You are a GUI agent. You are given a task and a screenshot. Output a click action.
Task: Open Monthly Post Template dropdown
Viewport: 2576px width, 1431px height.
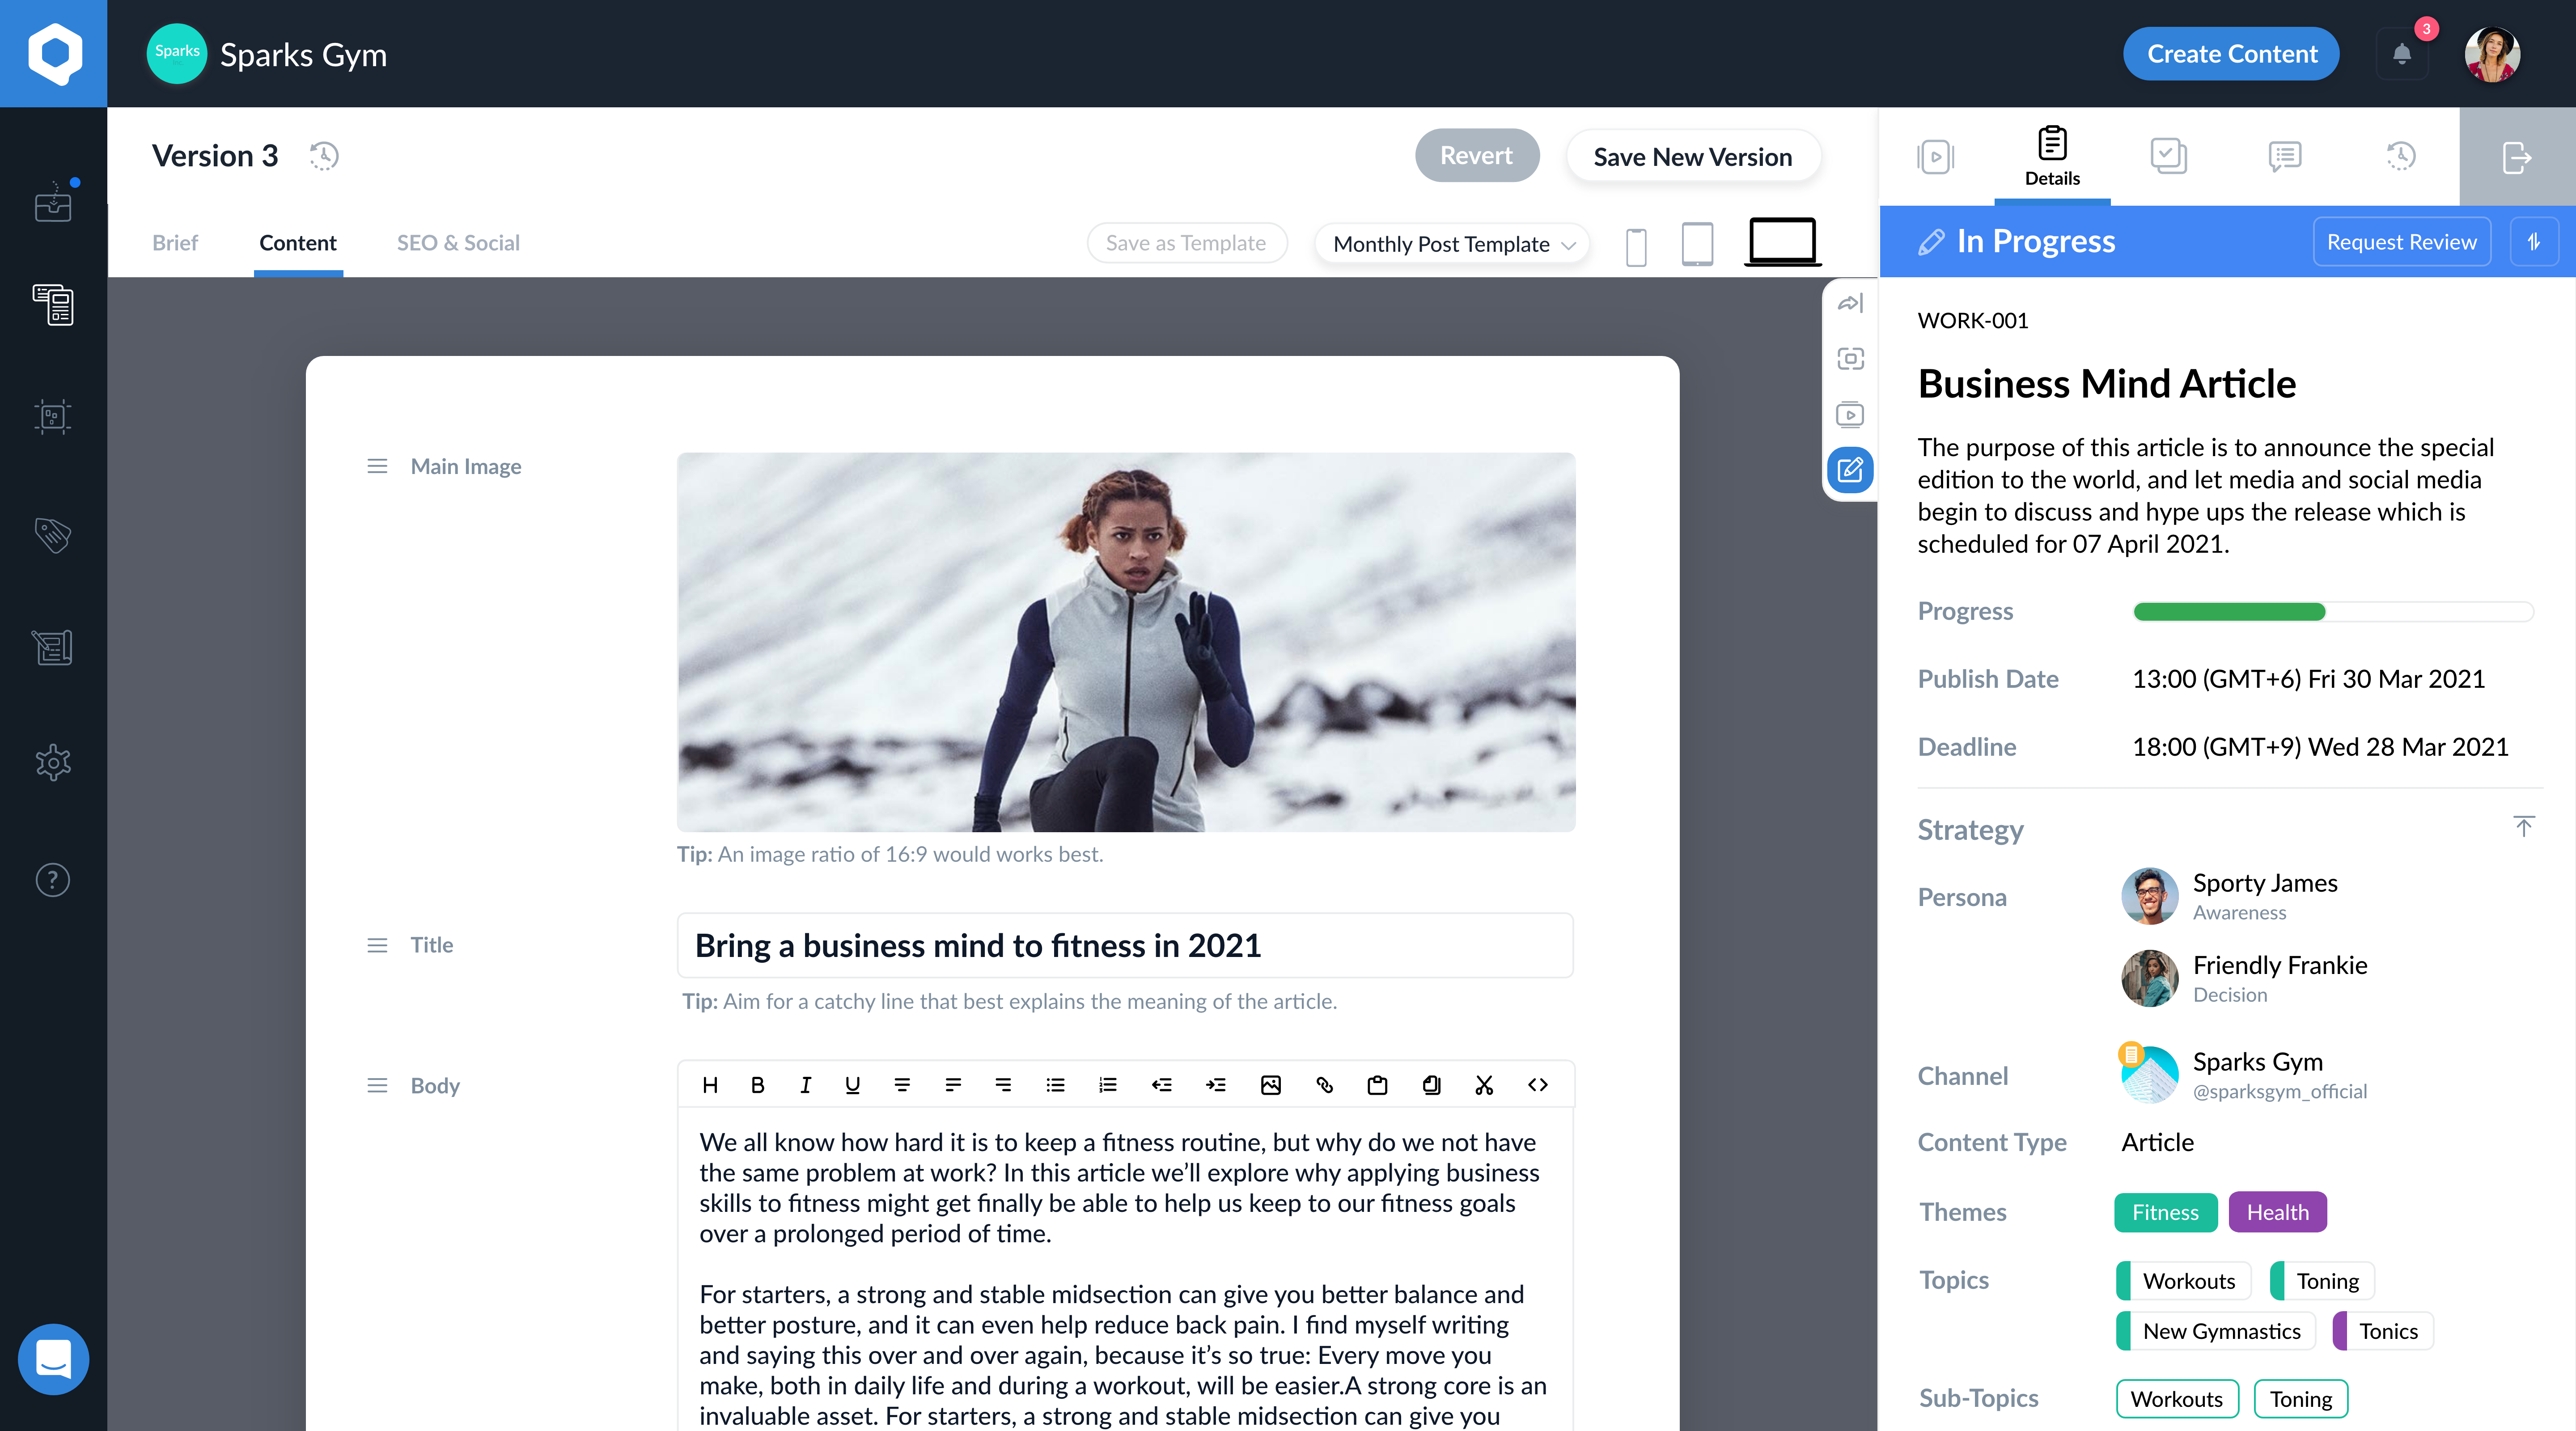point(1452,244)
